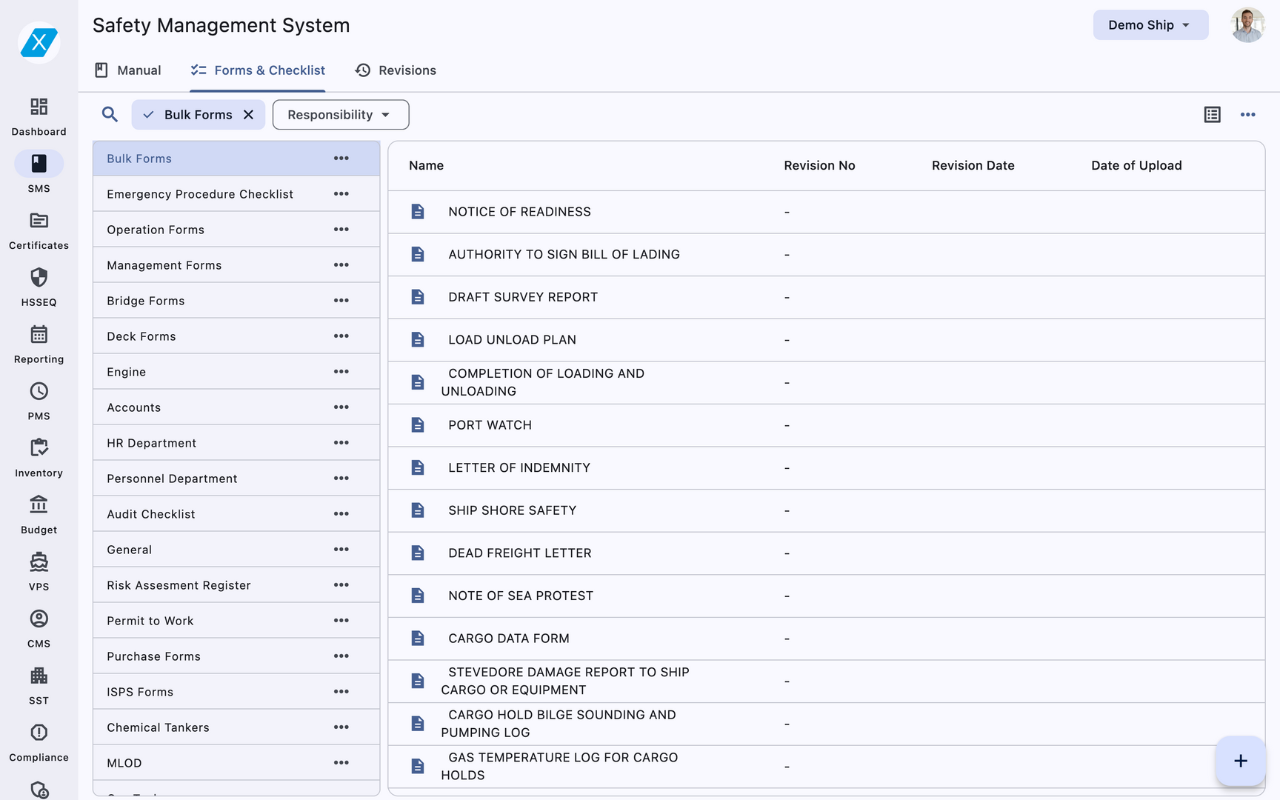
Task: Open the toolbar more options menu
Action: (x=1248, y=115)
